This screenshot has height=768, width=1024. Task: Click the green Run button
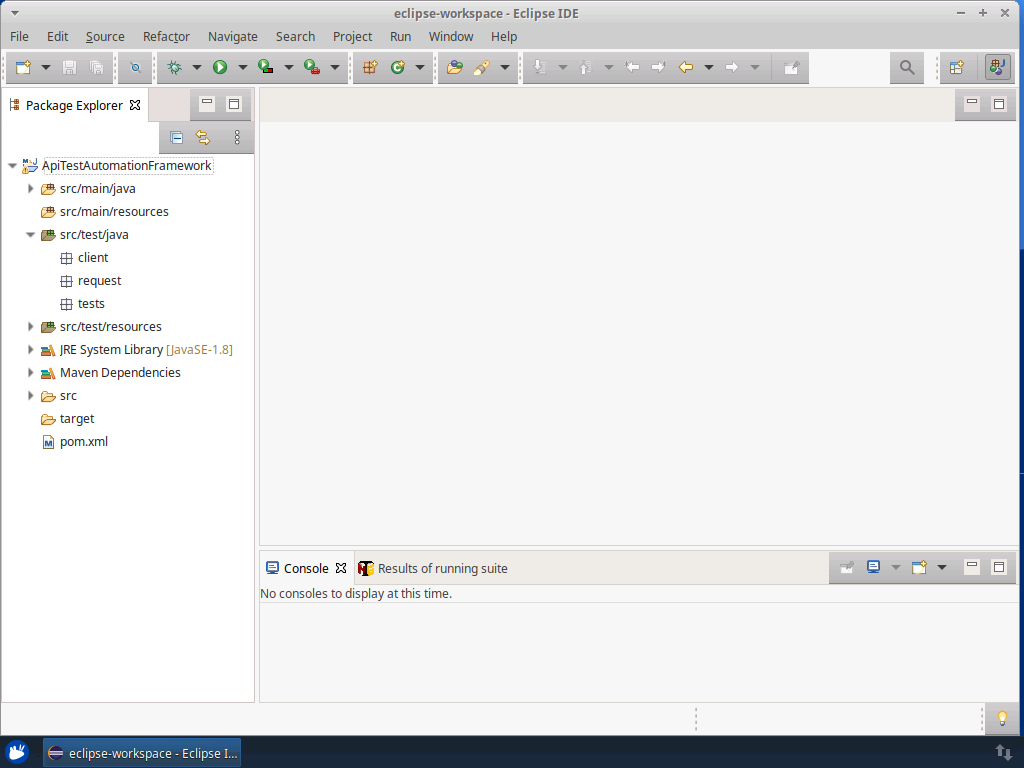point(220,67)
